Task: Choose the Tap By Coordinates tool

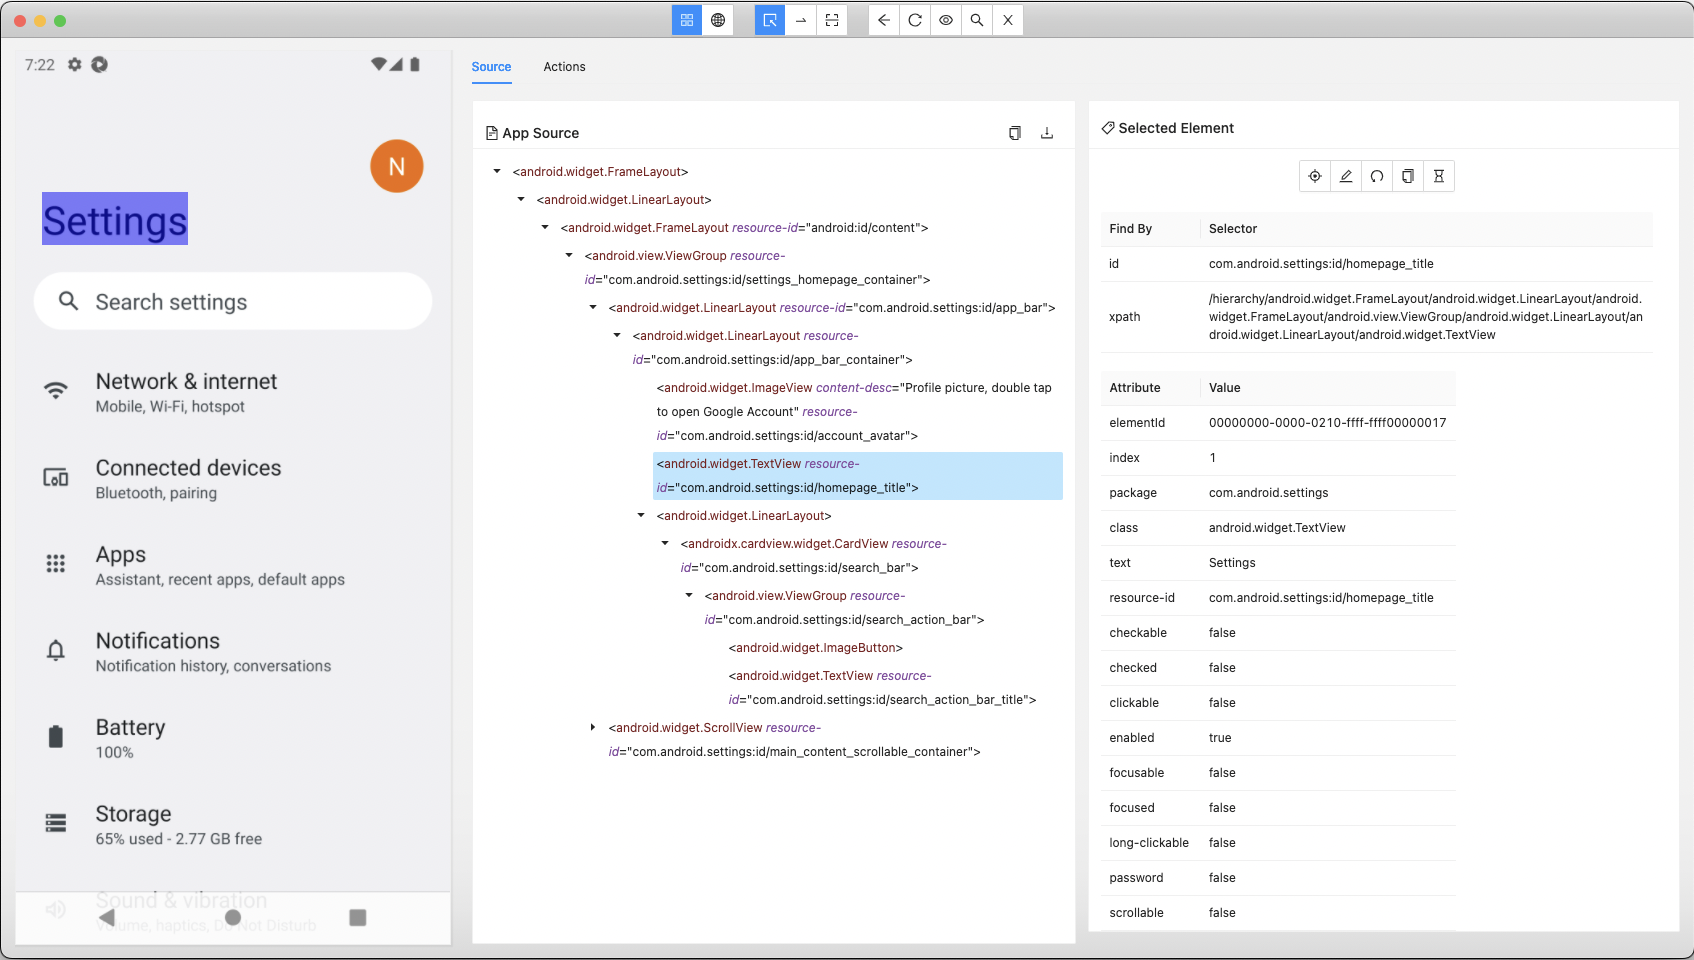Action: tap(832, 20)
